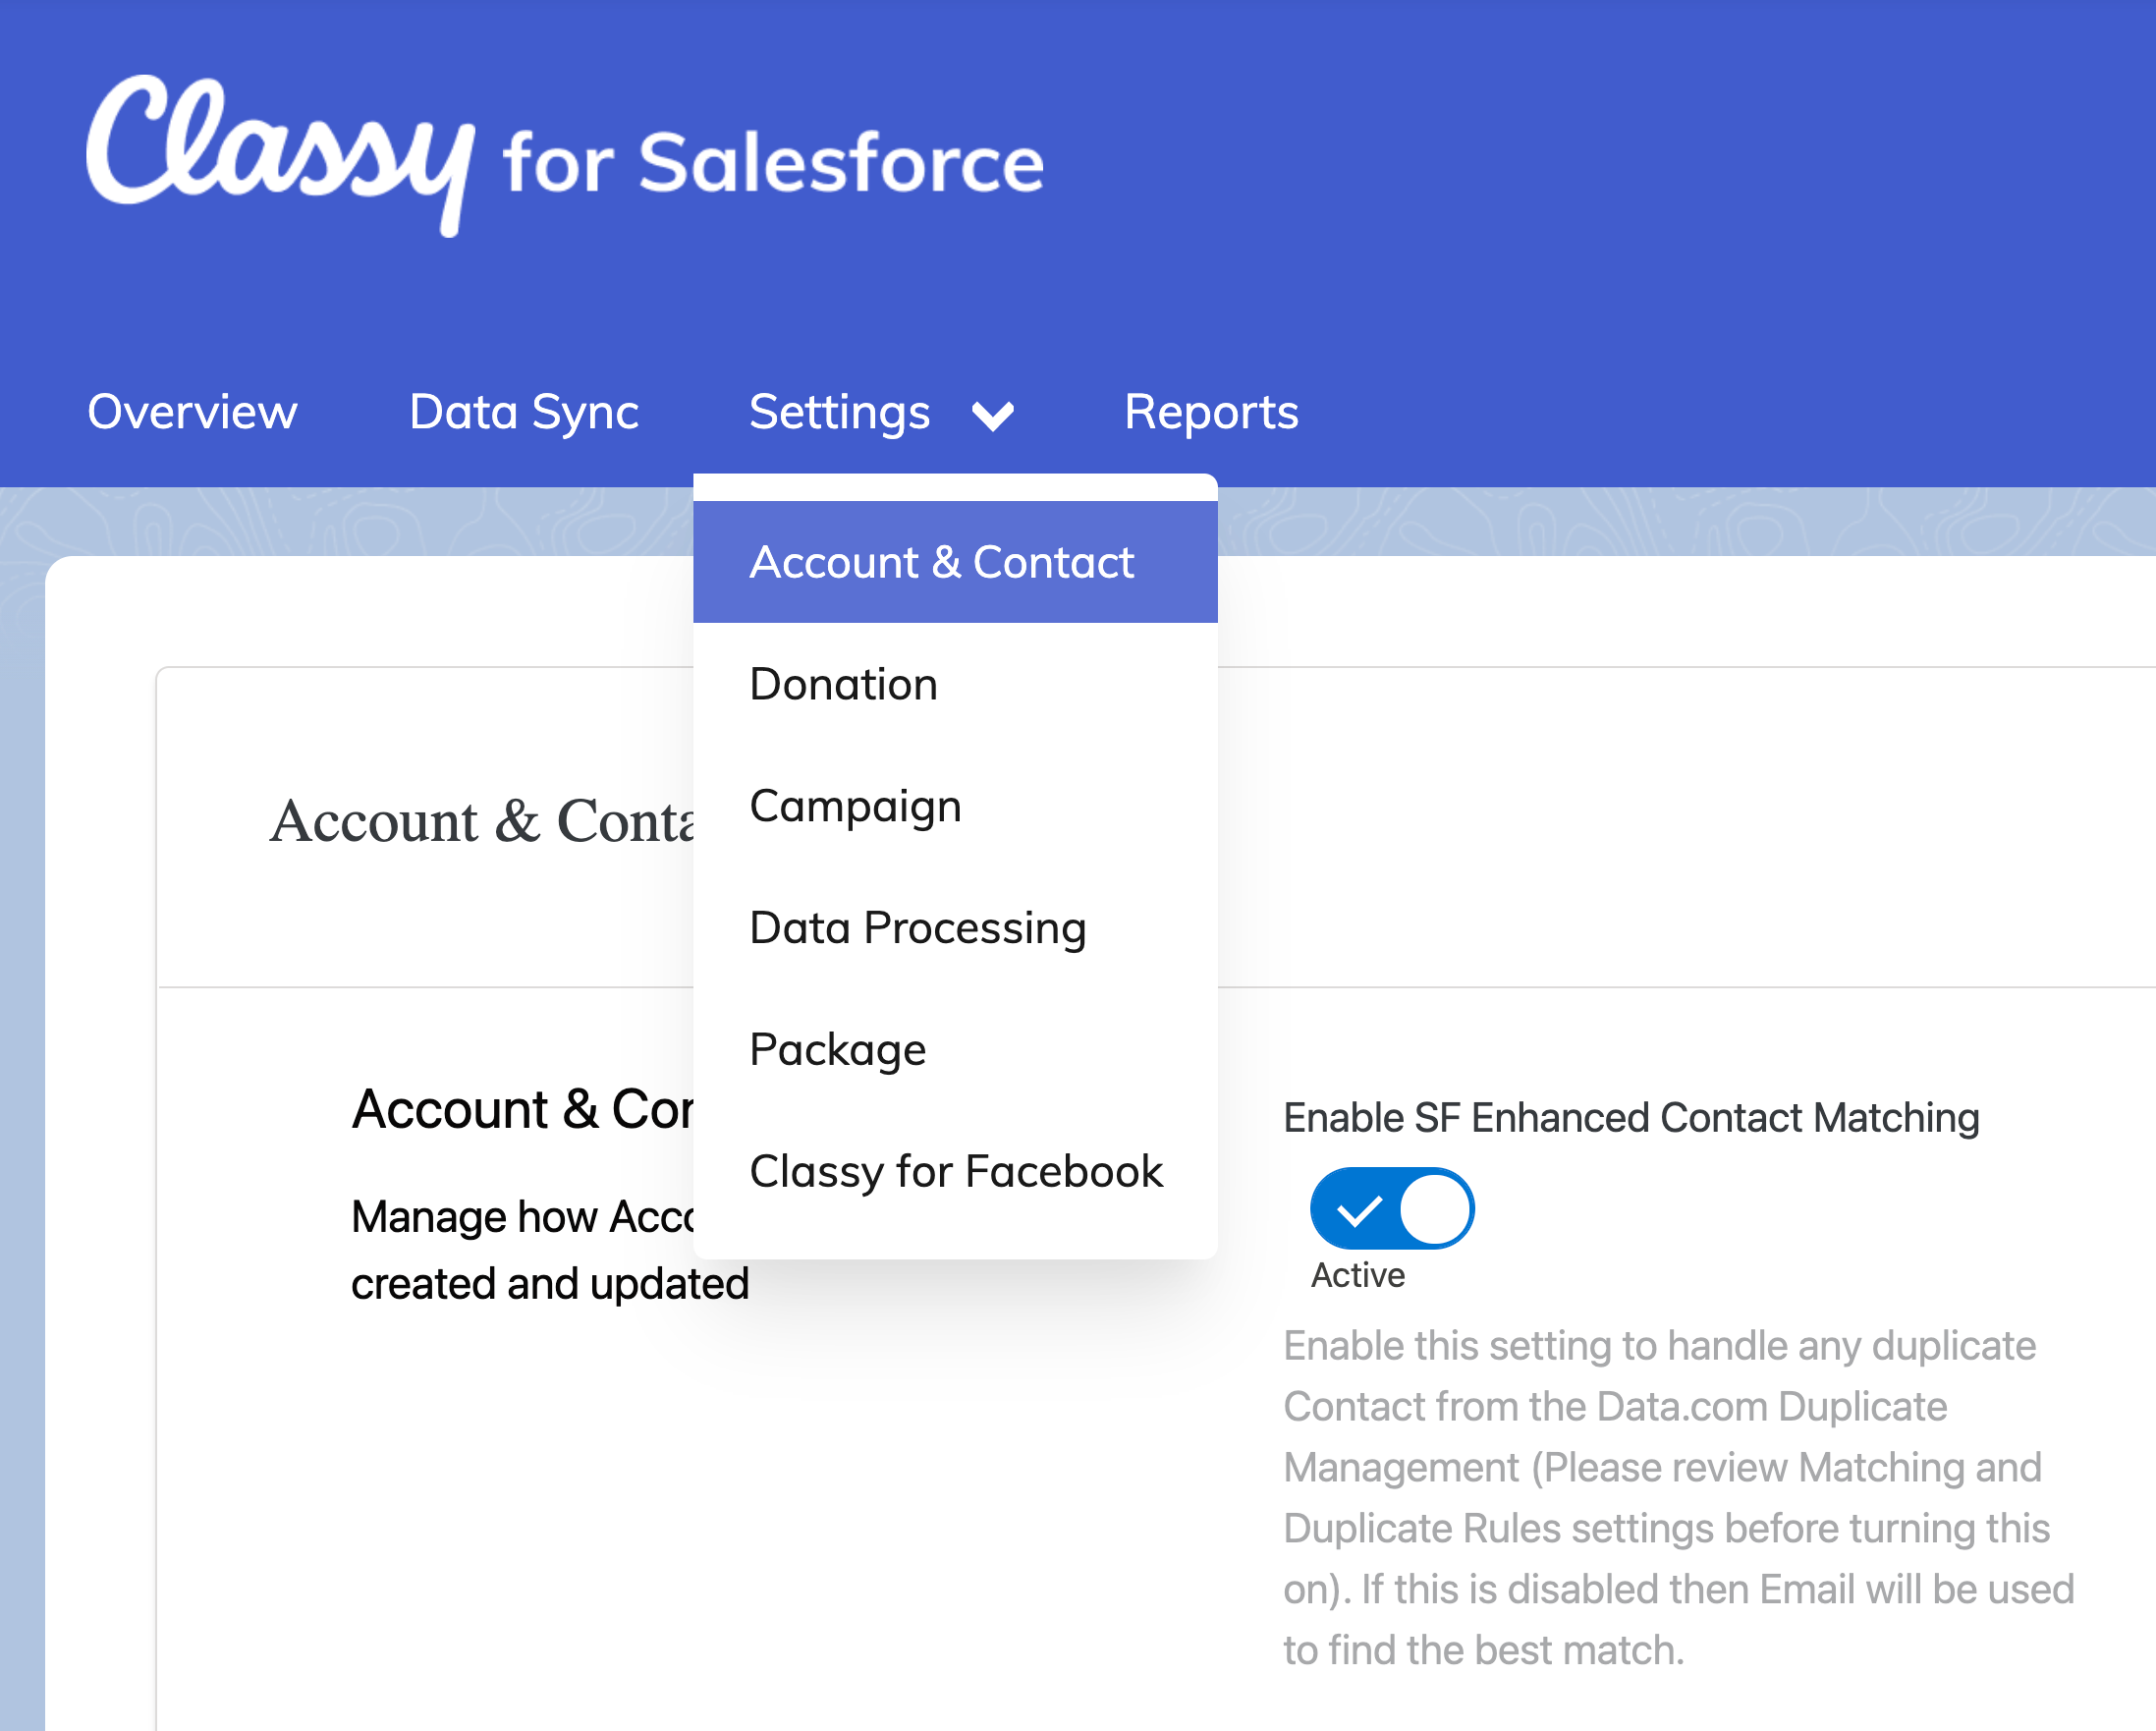
Task: Toggle Enable SF Enhanced Contact Matching switch
Action: pos(1392,1208)
